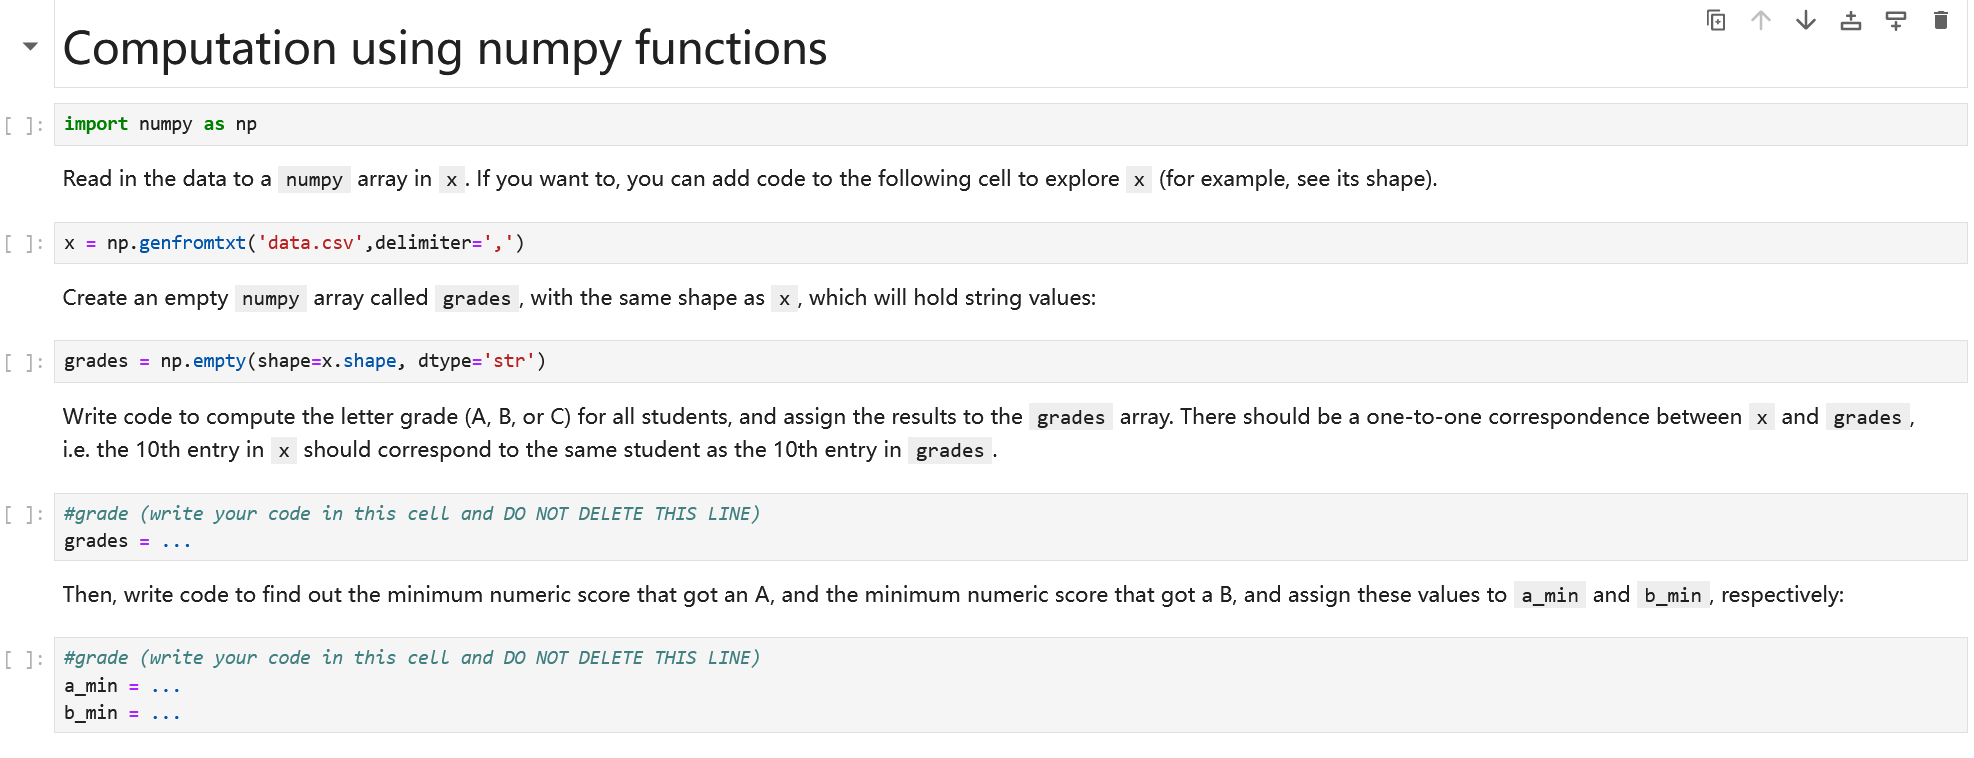The width and height of the screenshot is (1974, 758).
Task: Click the move cell up icon
Action: 1759,20
